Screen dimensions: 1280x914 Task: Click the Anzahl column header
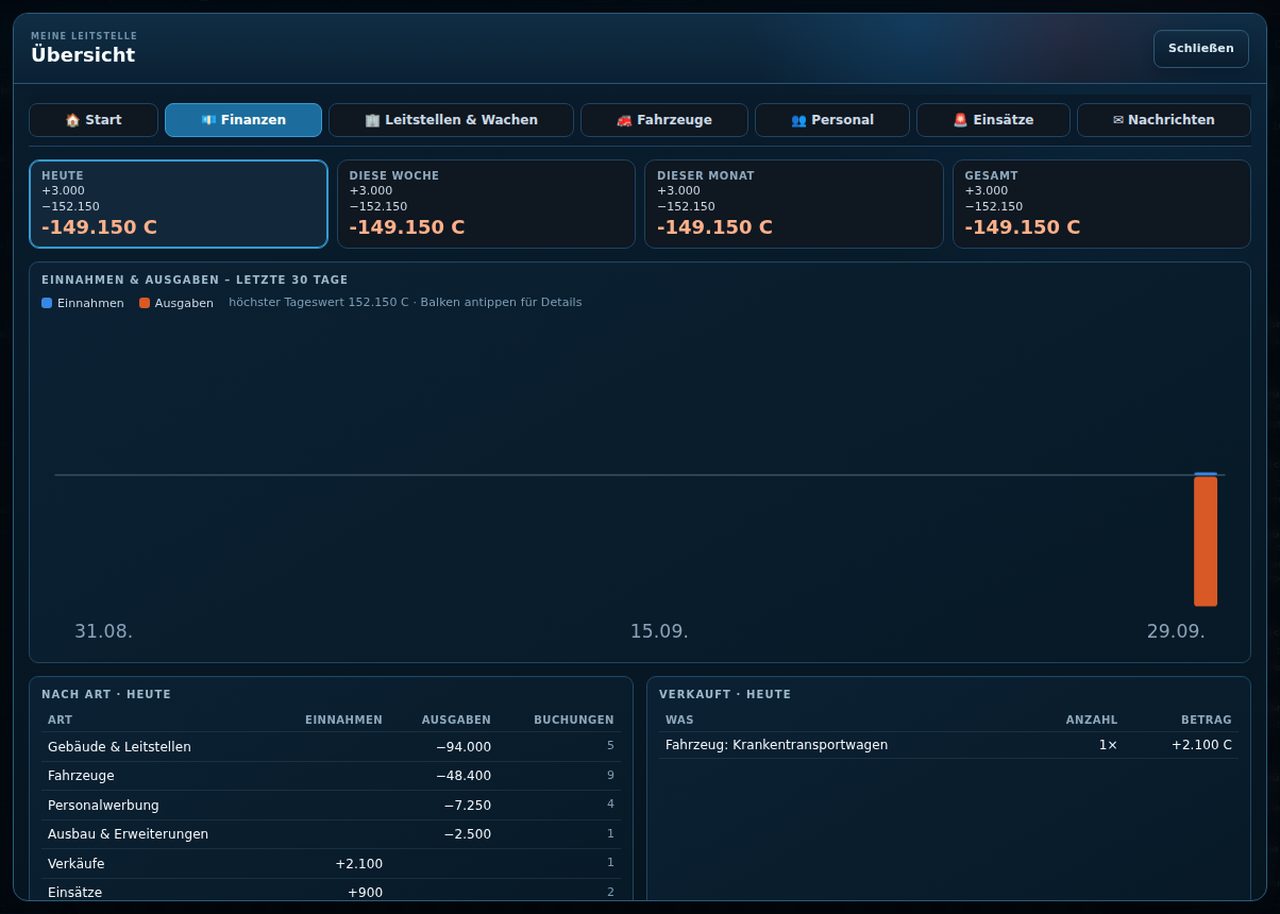[x=1092, y=720]
